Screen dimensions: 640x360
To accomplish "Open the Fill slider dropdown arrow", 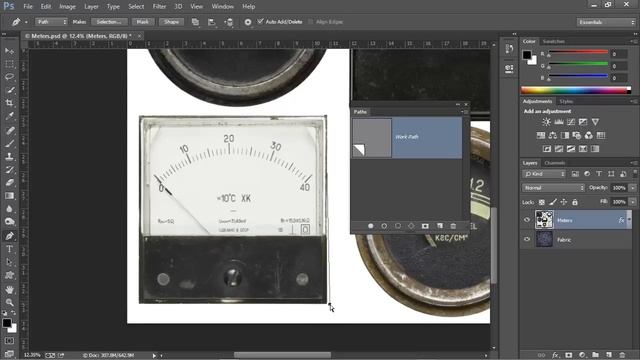I will (633, 202).
